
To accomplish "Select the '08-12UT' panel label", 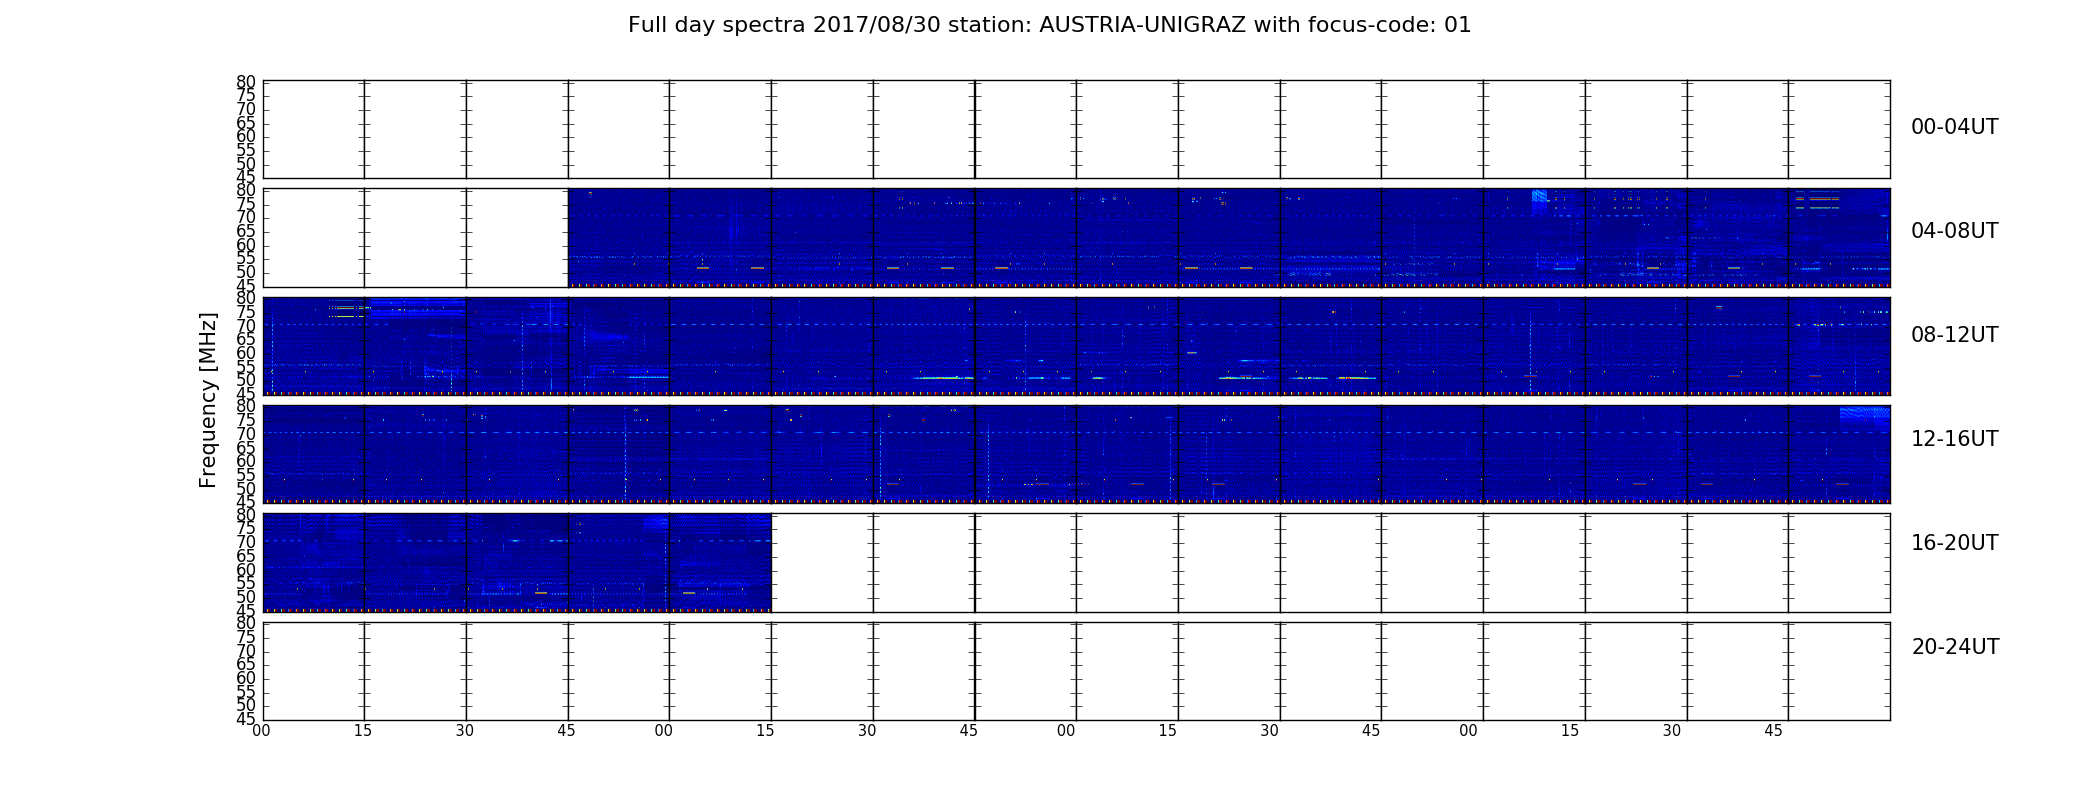I will (x=1954, y=335).
